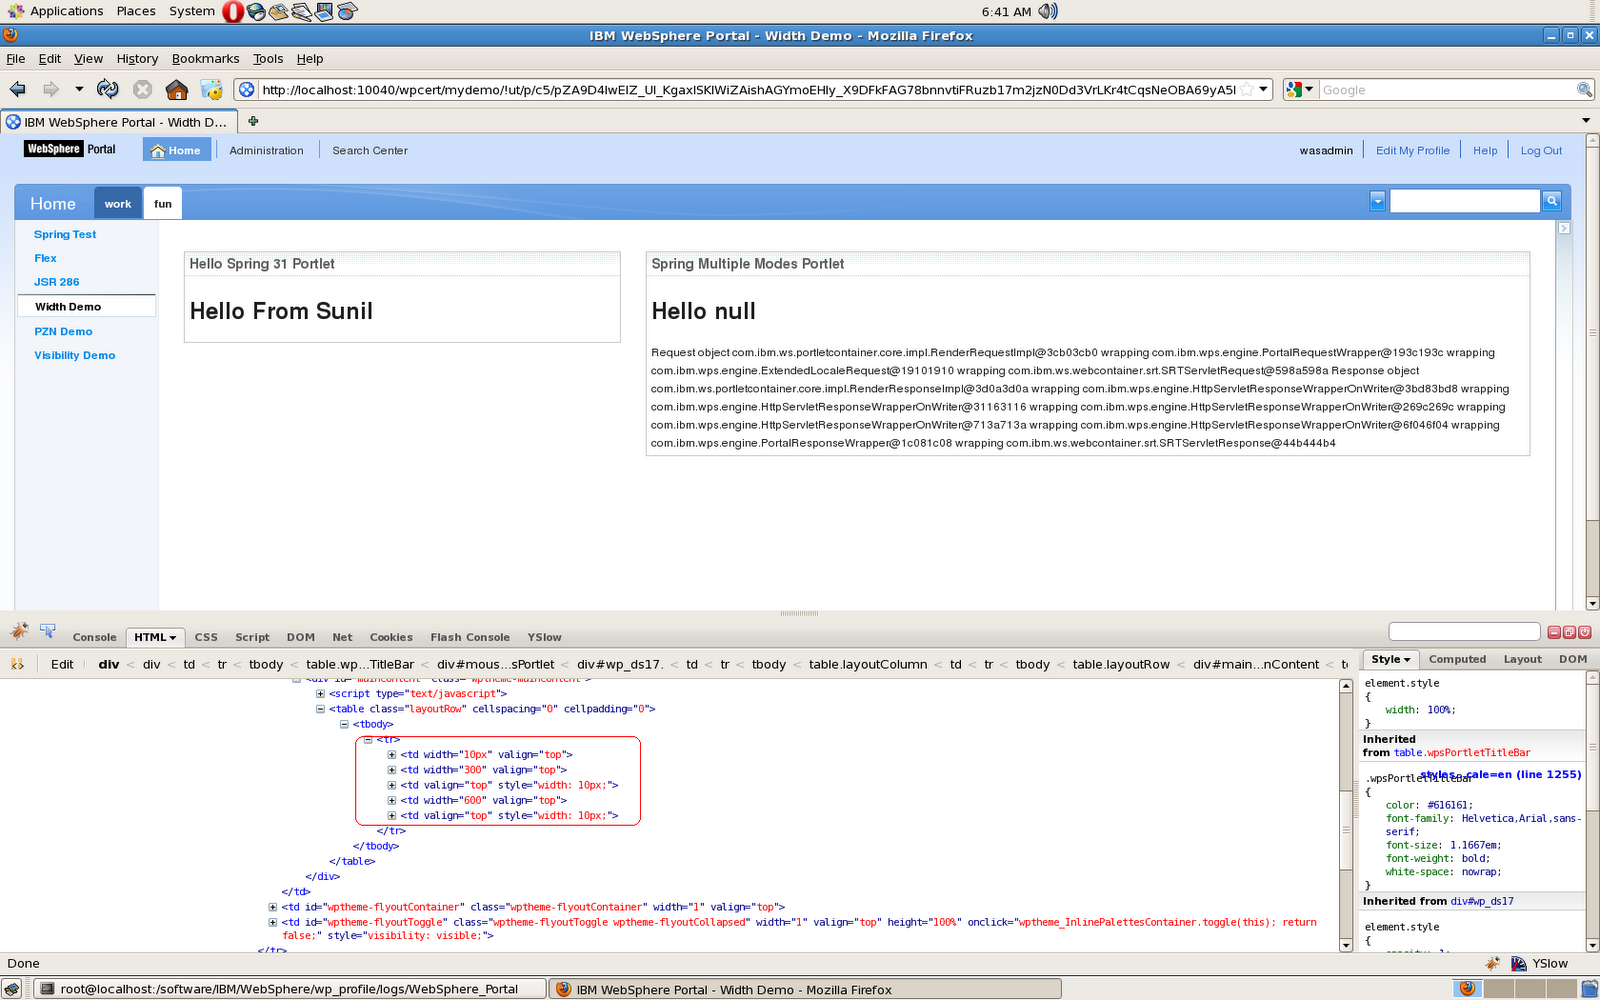Switch to Firebug CSS tab
The image size is (1600, 1000).
click(x=206, y=637)
